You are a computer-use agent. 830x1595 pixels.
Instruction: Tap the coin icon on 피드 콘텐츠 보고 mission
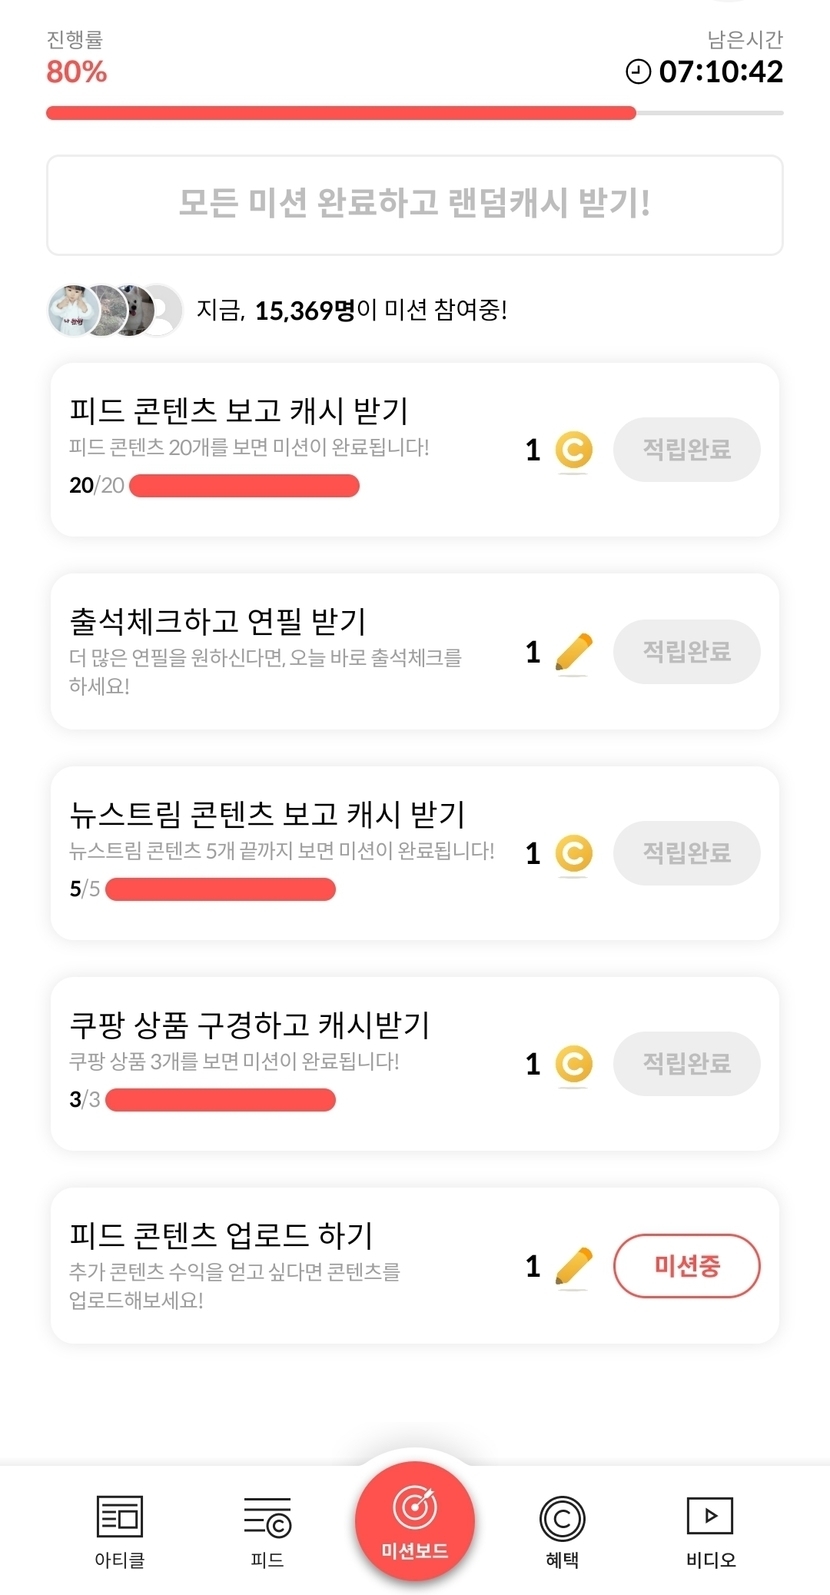coord(574,450)
